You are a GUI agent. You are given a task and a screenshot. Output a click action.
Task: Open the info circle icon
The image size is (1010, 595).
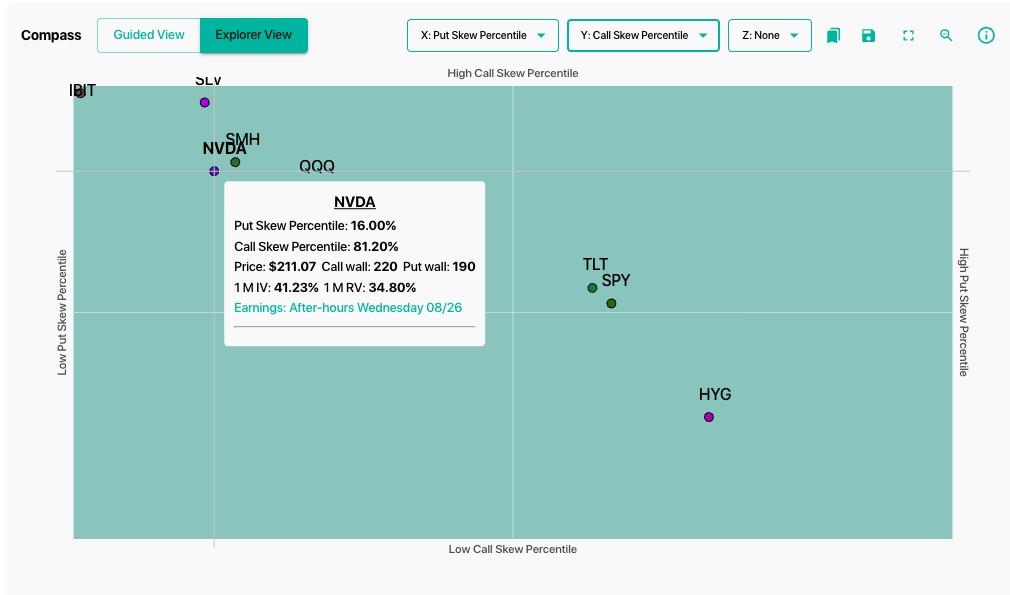[x=986, y=35]
